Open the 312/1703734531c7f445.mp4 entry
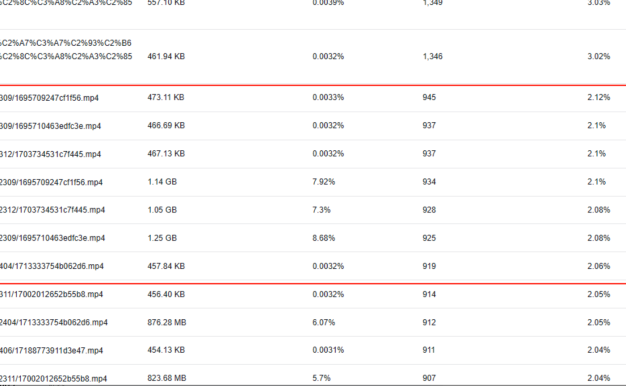Viewport: 626px width, 386px height. coord(50,154)
